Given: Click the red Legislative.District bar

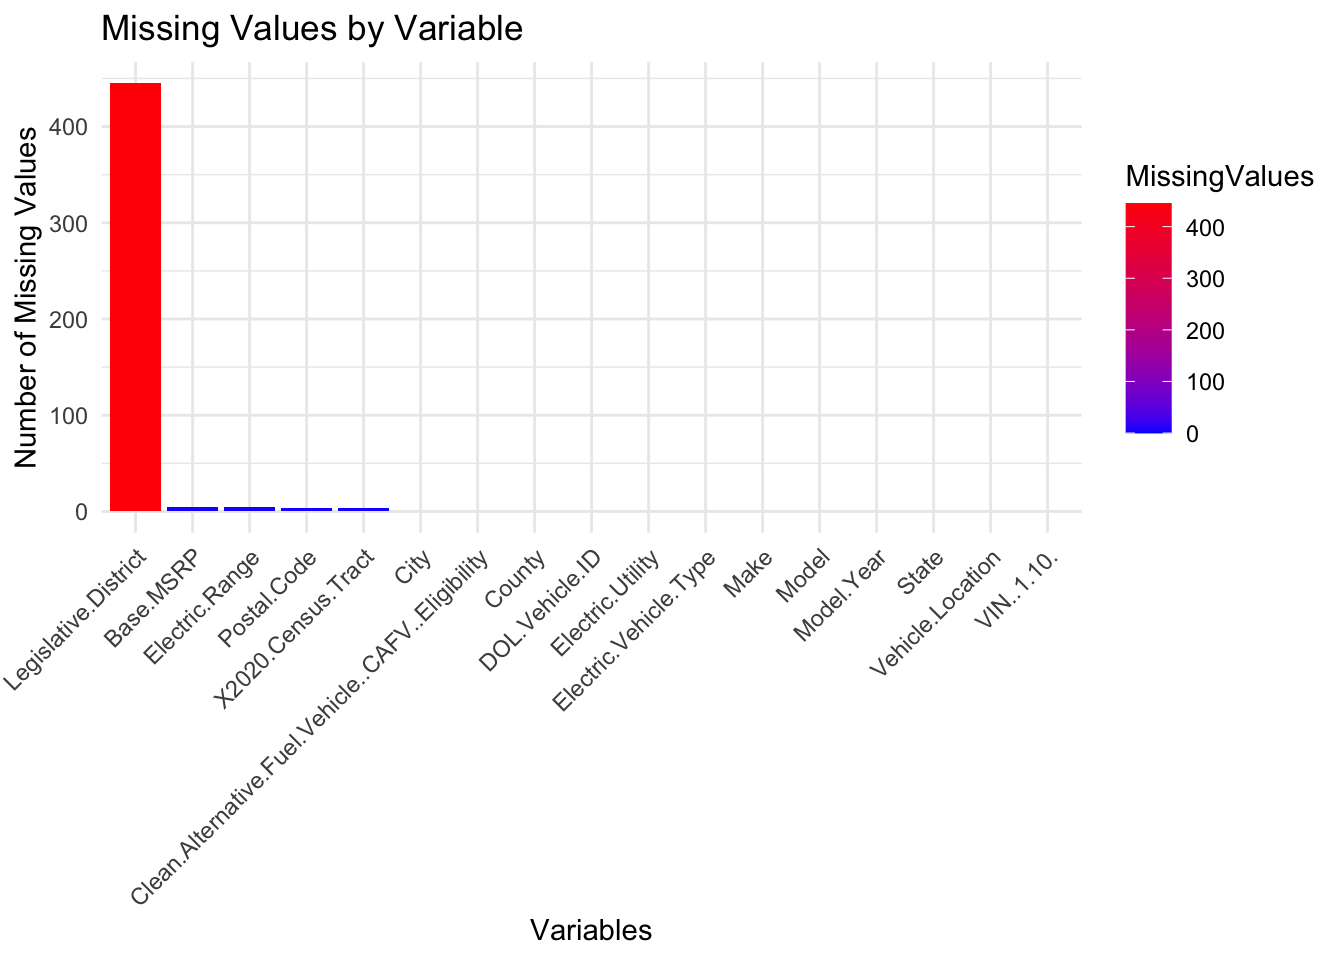Looking at the screenshot, I should [x=135, y=297].
